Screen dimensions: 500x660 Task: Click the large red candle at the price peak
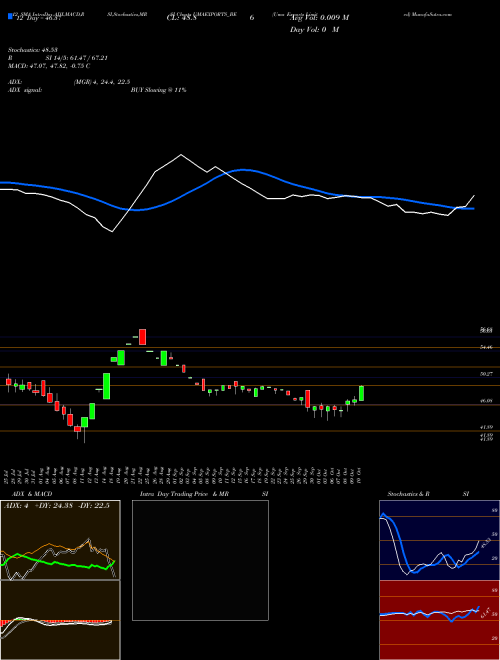(x=143, y=337)
